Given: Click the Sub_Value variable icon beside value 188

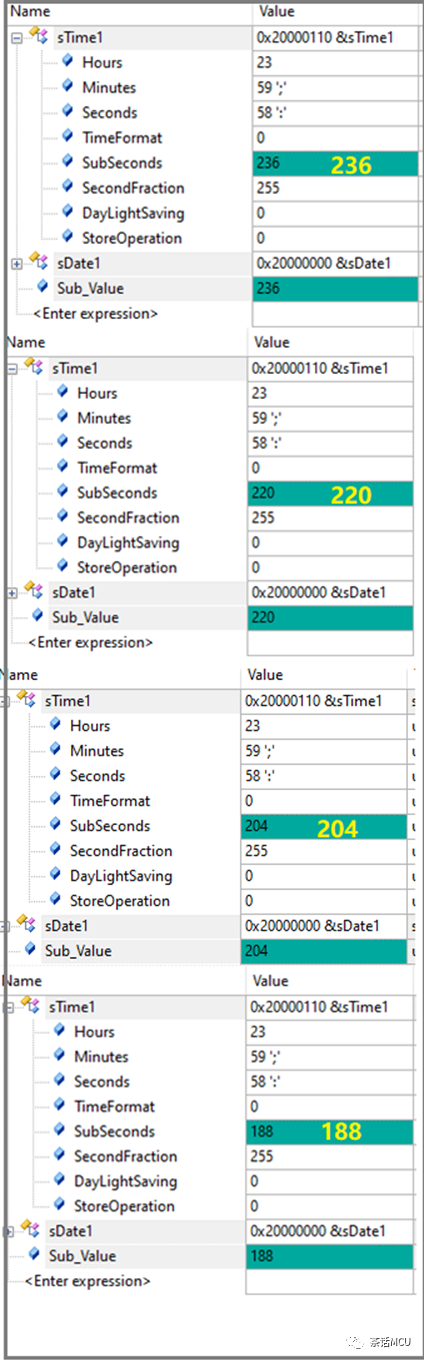Looking at the screenshot, I should [35, 1256].
